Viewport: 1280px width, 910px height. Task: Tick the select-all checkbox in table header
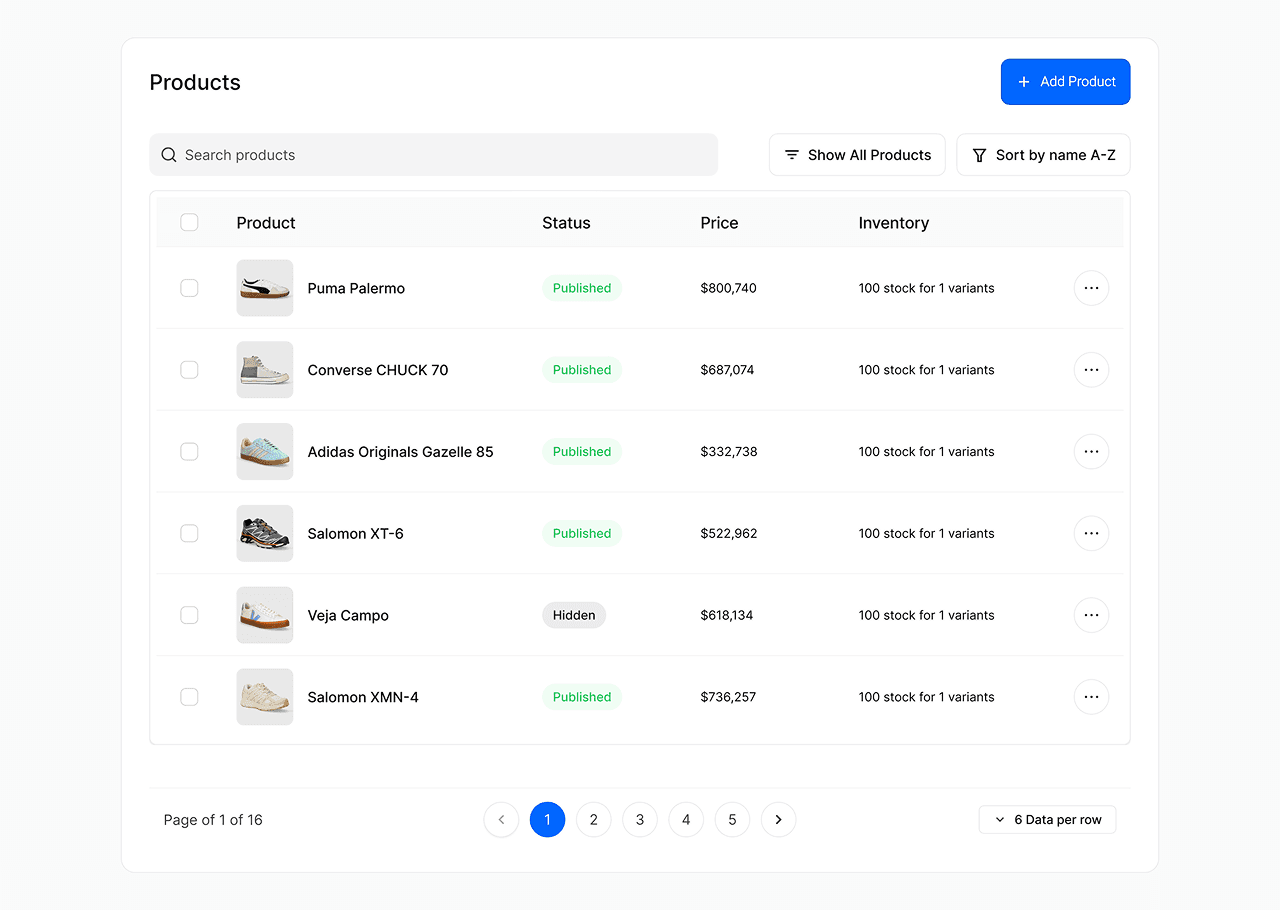click(189, 222)
